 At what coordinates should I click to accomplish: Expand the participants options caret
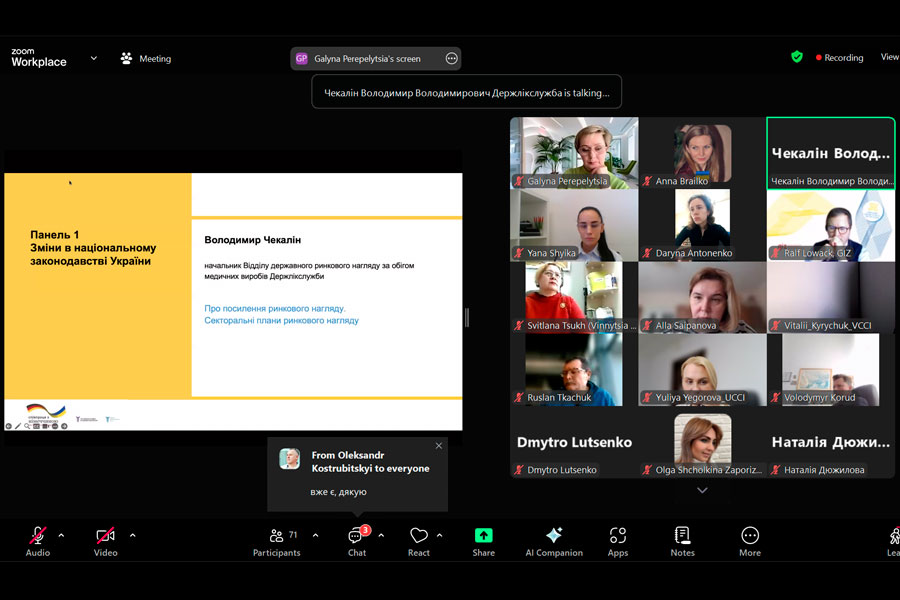coord(316,535)
